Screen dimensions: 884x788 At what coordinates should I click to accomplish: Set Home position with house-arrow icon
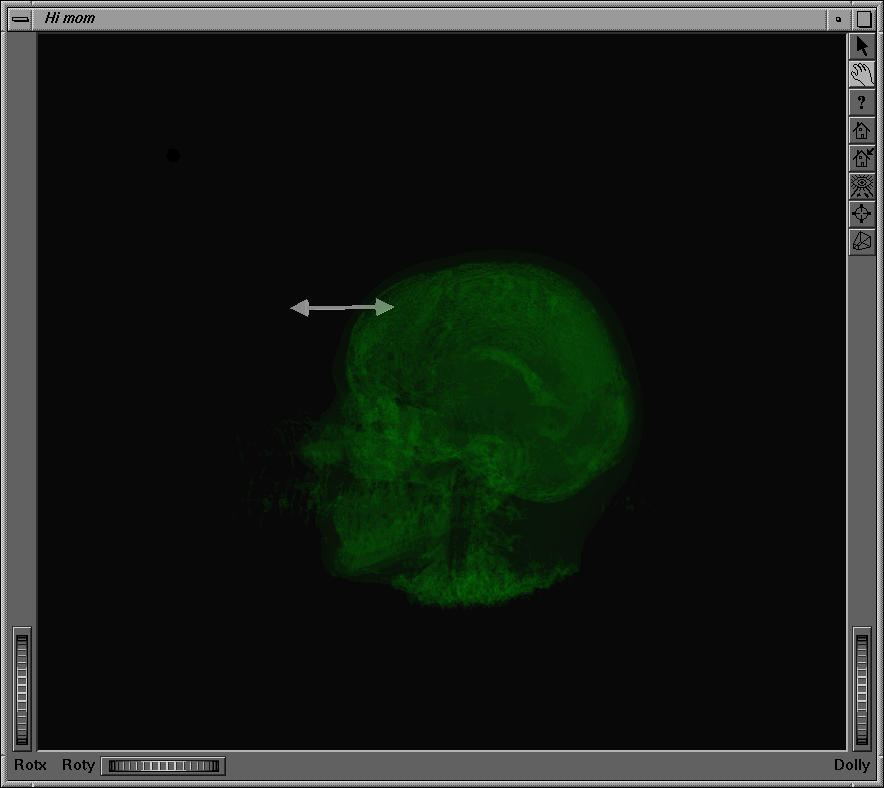(x=861, y=158)
